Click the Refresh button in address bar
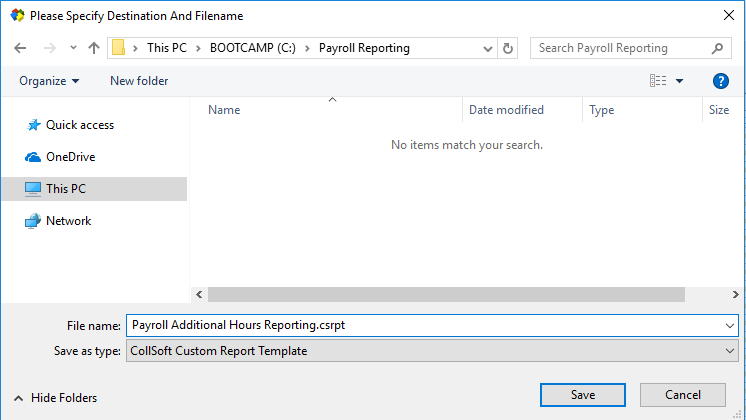Viewport: 746px width, 420px height. 508,48
